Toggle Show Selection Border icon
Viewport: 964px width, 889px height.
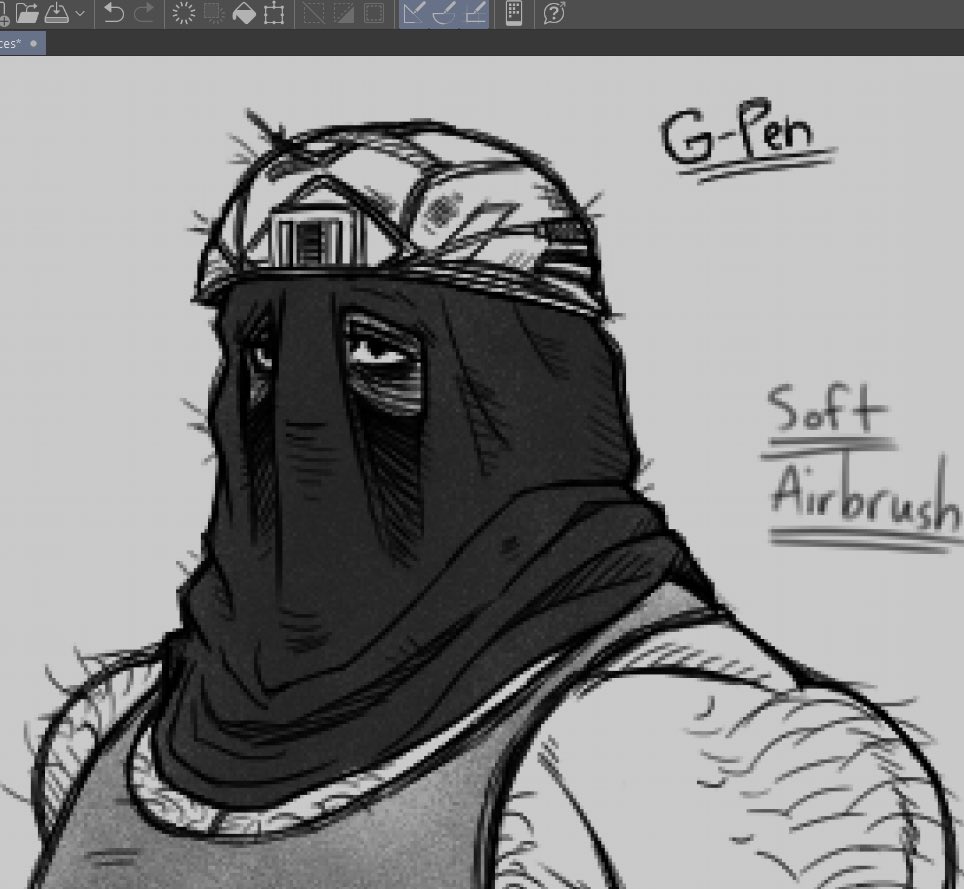374,13
